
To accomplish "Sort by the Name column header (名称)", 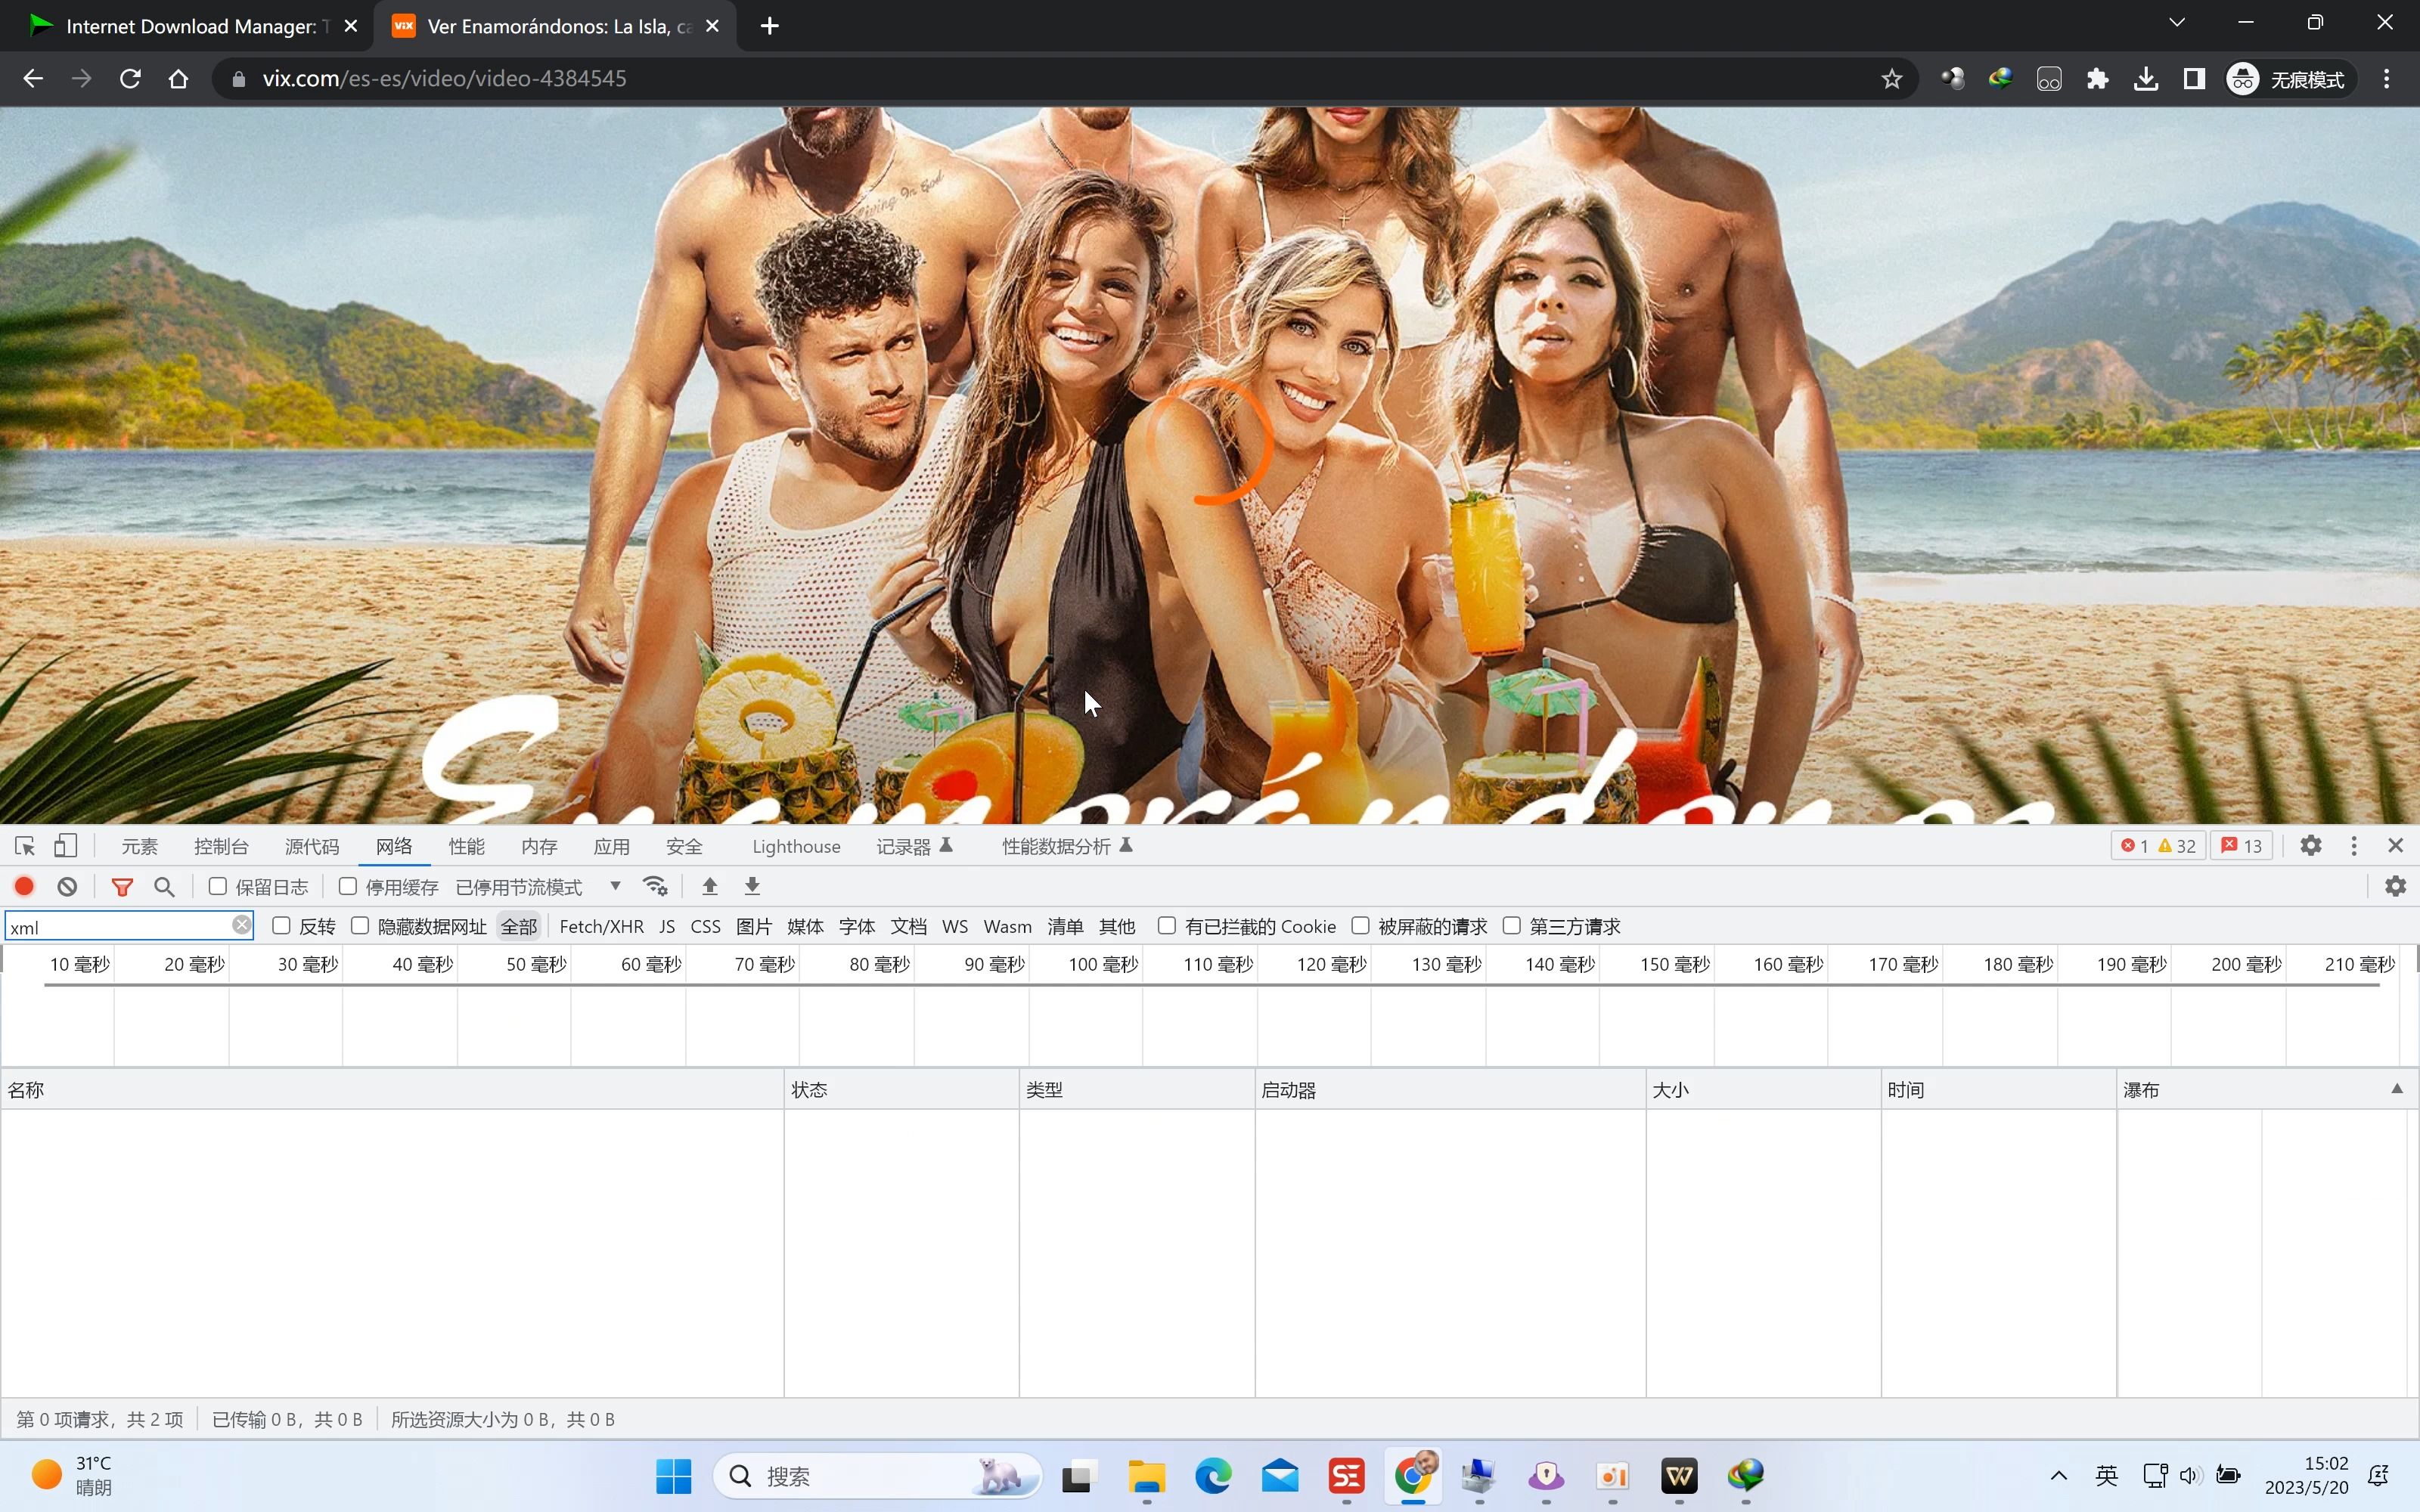I will [392, 1089].
